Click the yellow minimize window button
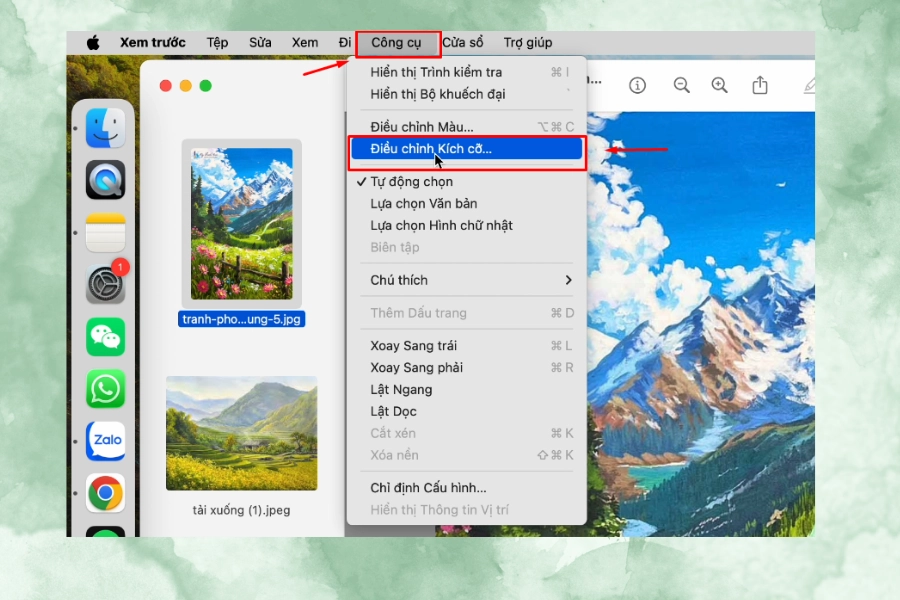The height and width of the screenshot is (600, 900). pyautogui.click(x=185, y=86)
